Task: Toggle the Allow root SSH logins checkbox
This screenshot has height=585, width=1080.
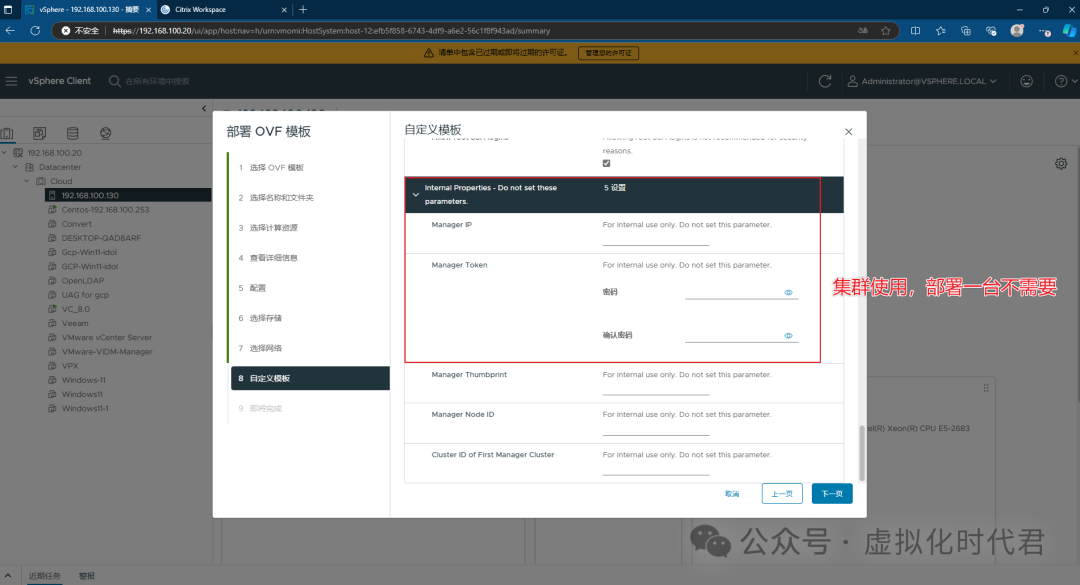Action: [606, 163]
